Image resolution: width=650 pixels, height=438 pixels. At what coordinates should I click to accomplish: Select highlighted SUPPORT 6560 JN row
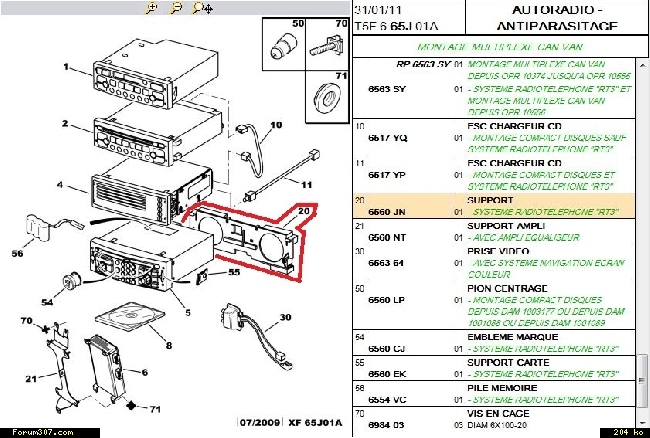[x=495, y=205]
